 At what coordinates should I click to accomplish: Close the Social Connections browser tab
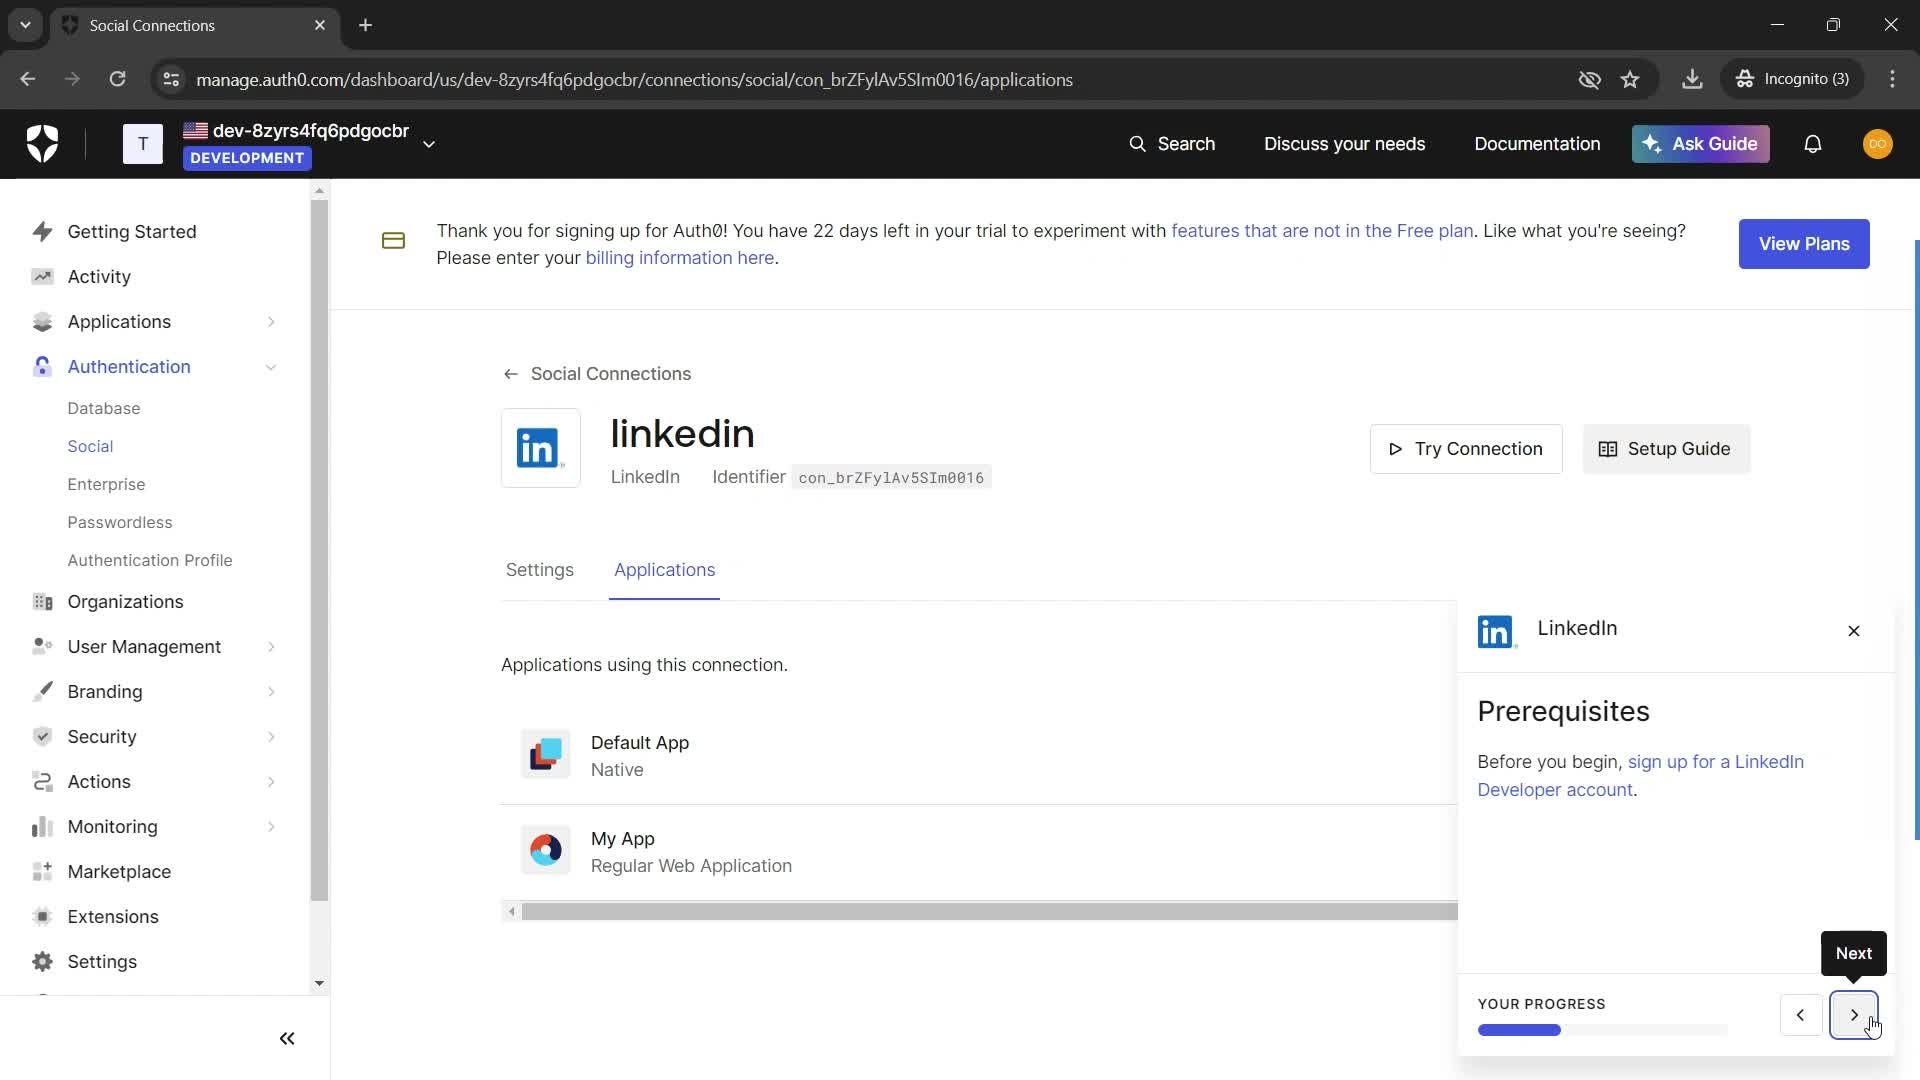click(320, 25)
